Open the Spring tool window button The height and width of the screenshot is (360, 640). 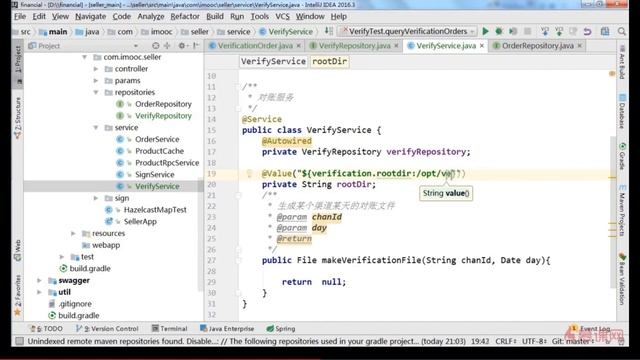(x=281, y=329)
